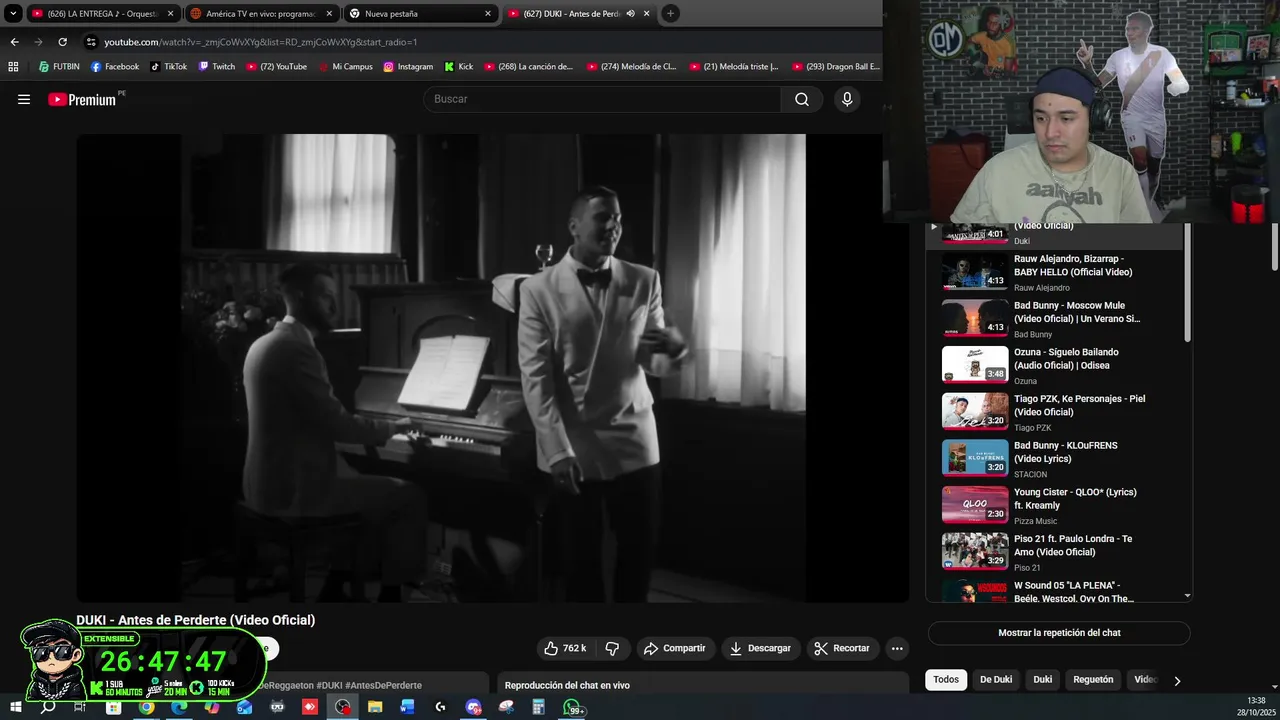
Task: Open the Mi Campus bookmark
Action: [x=345, y=67]
